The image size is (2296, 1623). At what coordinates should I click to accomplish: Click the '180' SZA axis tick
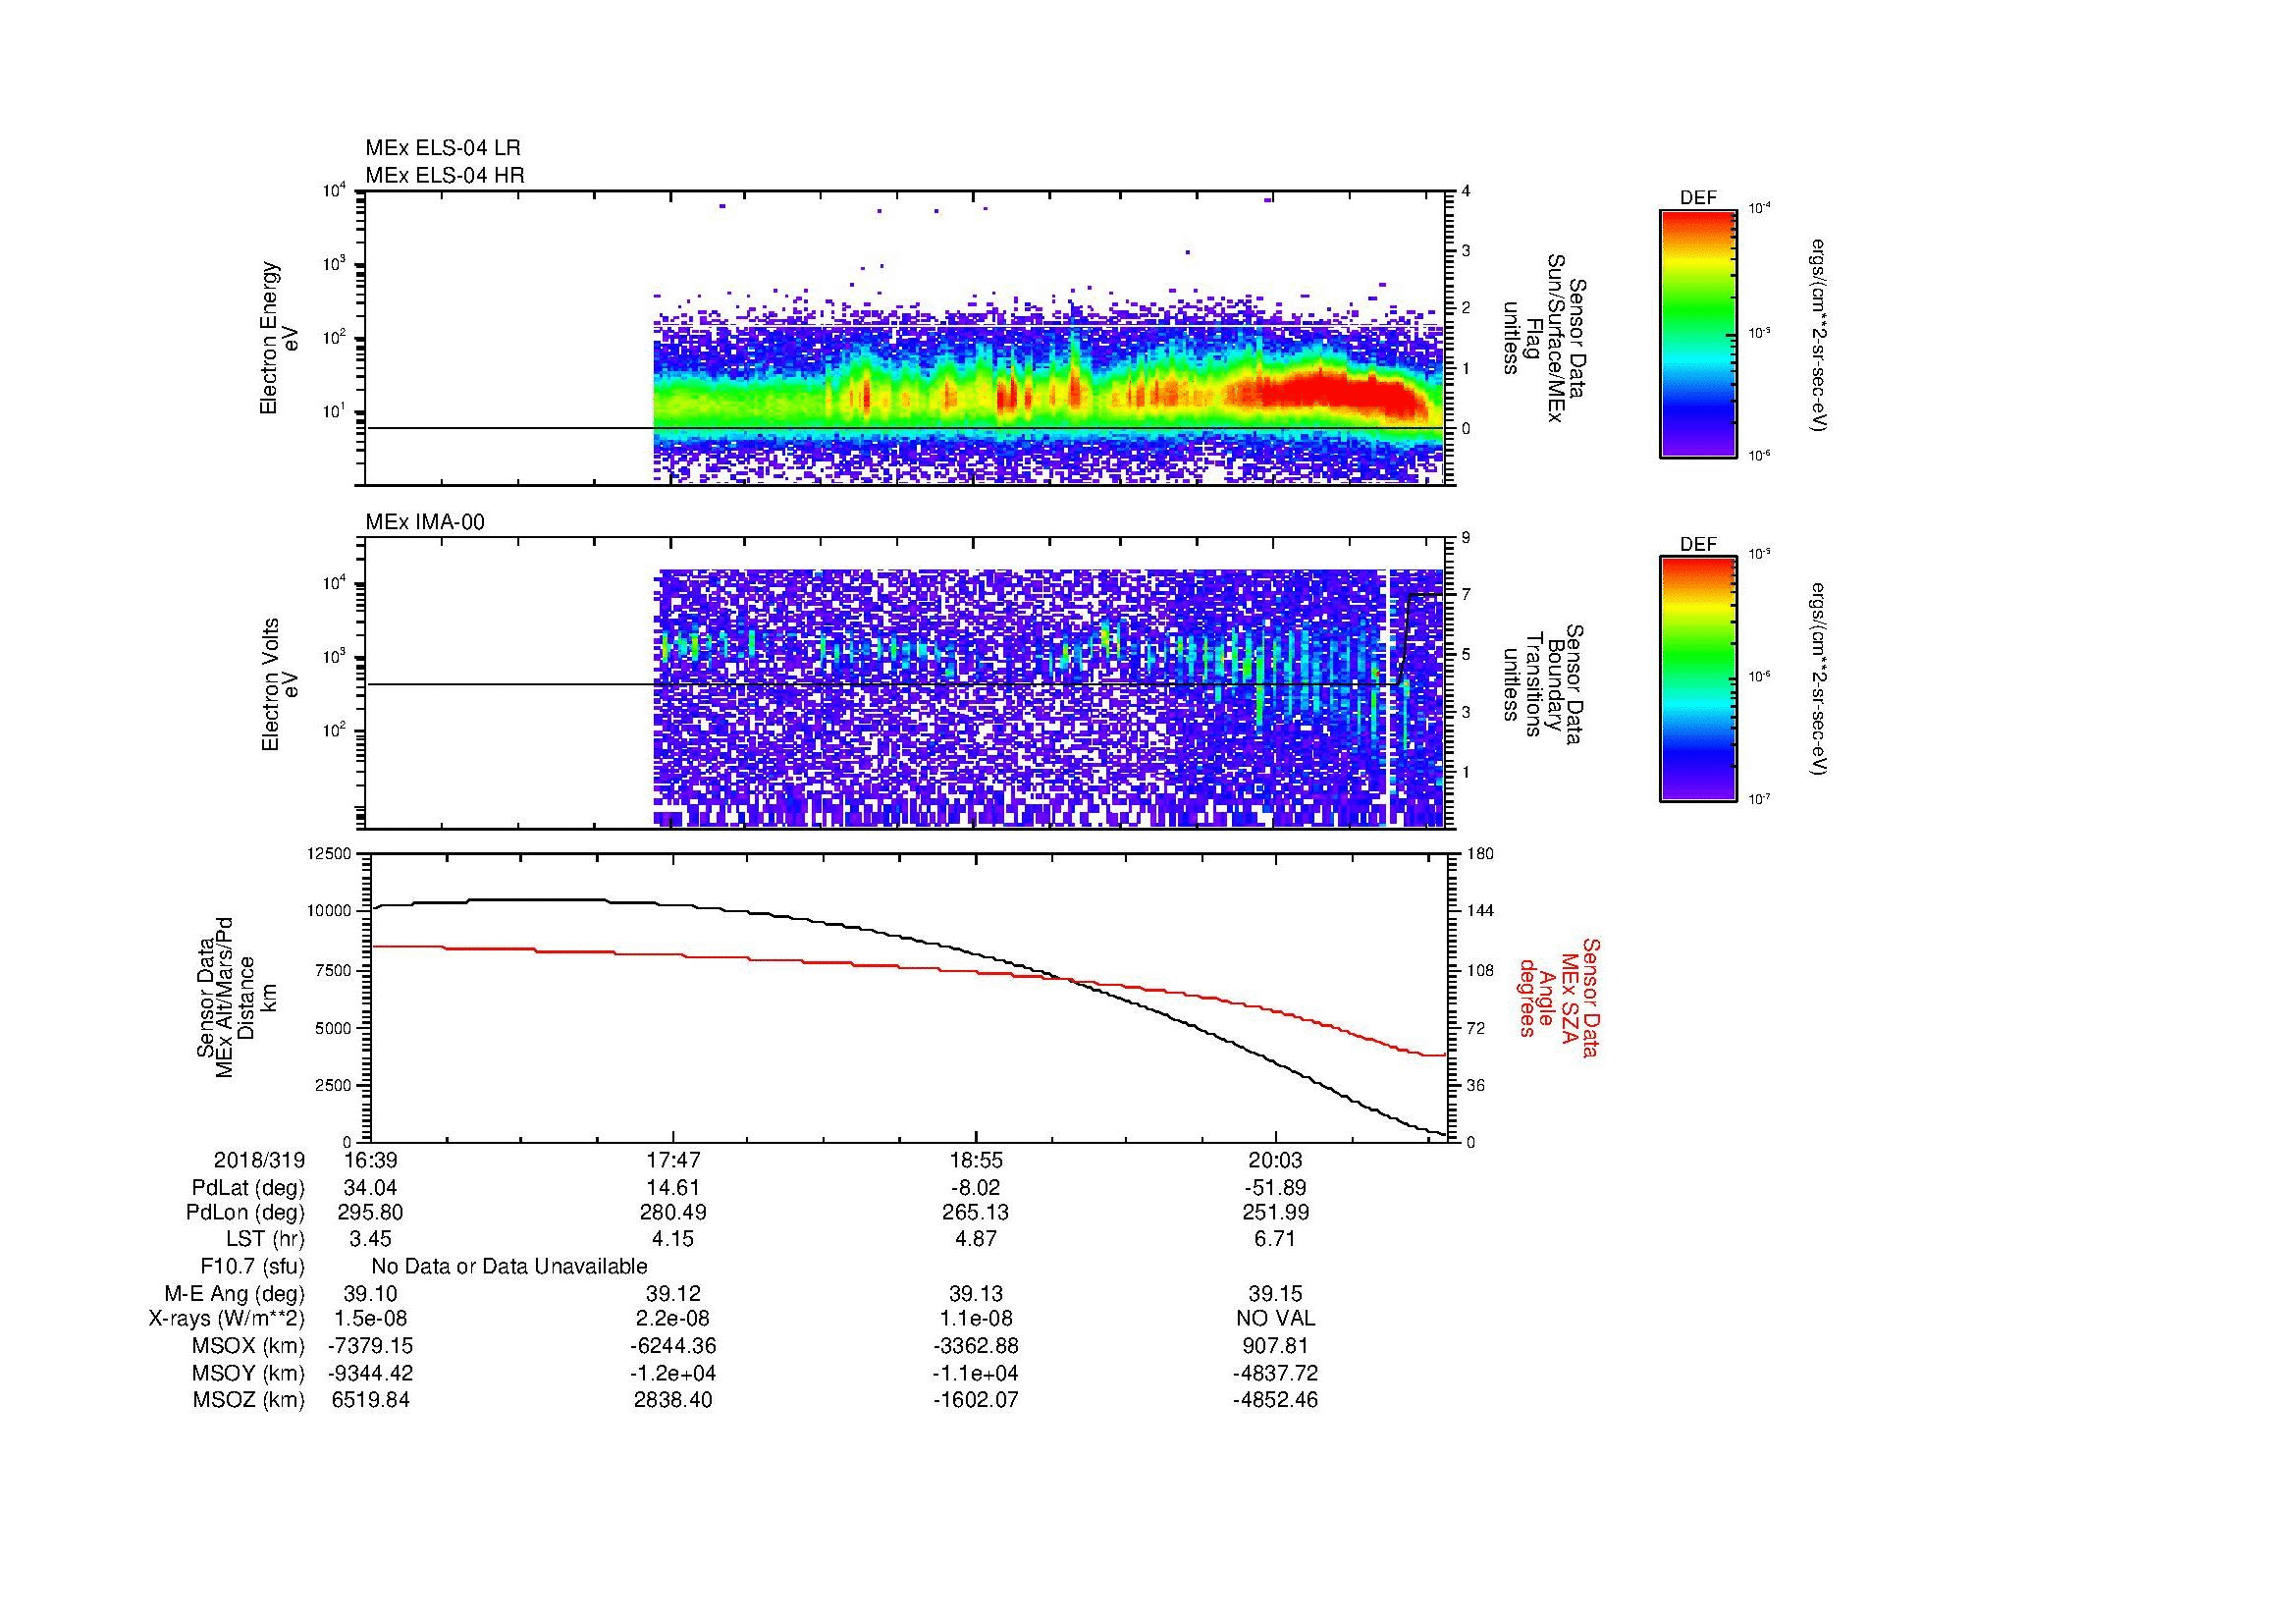(1478, 854)
